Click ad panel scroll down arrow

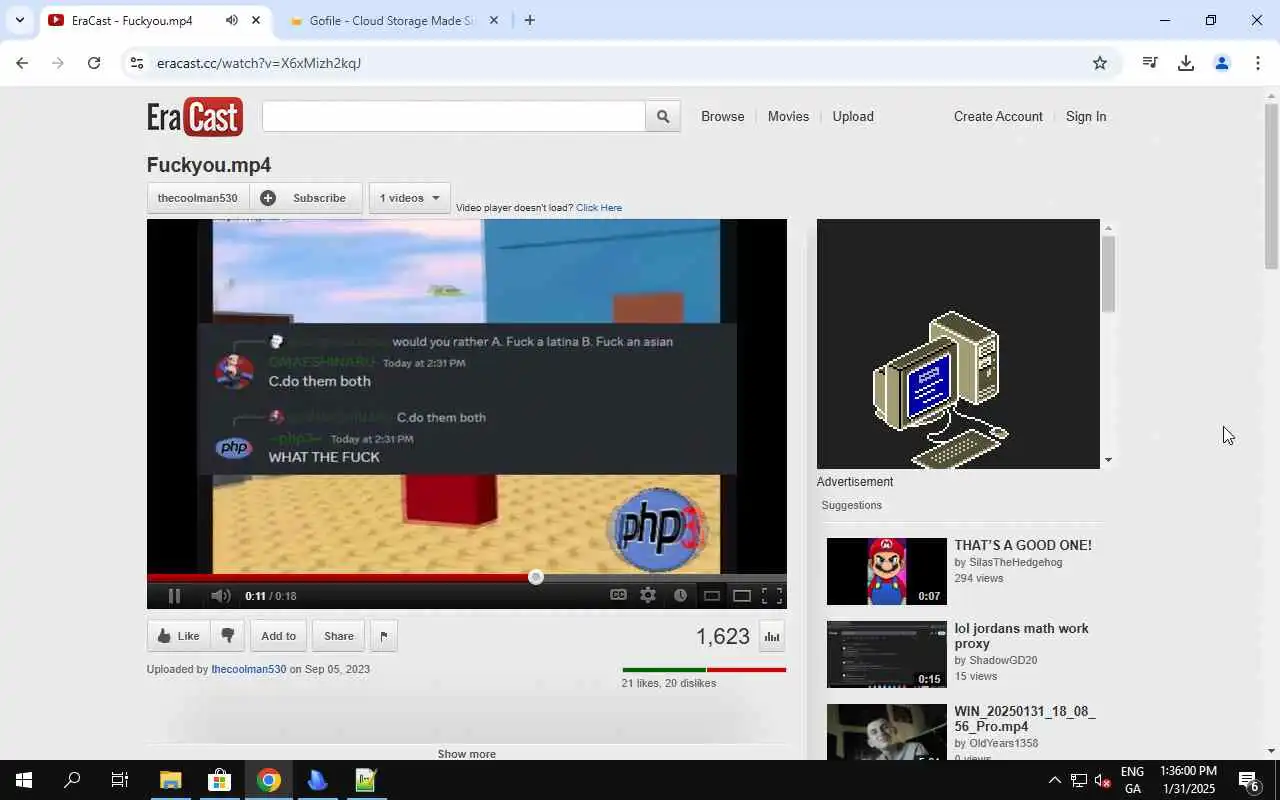[x=1108, y=460]
